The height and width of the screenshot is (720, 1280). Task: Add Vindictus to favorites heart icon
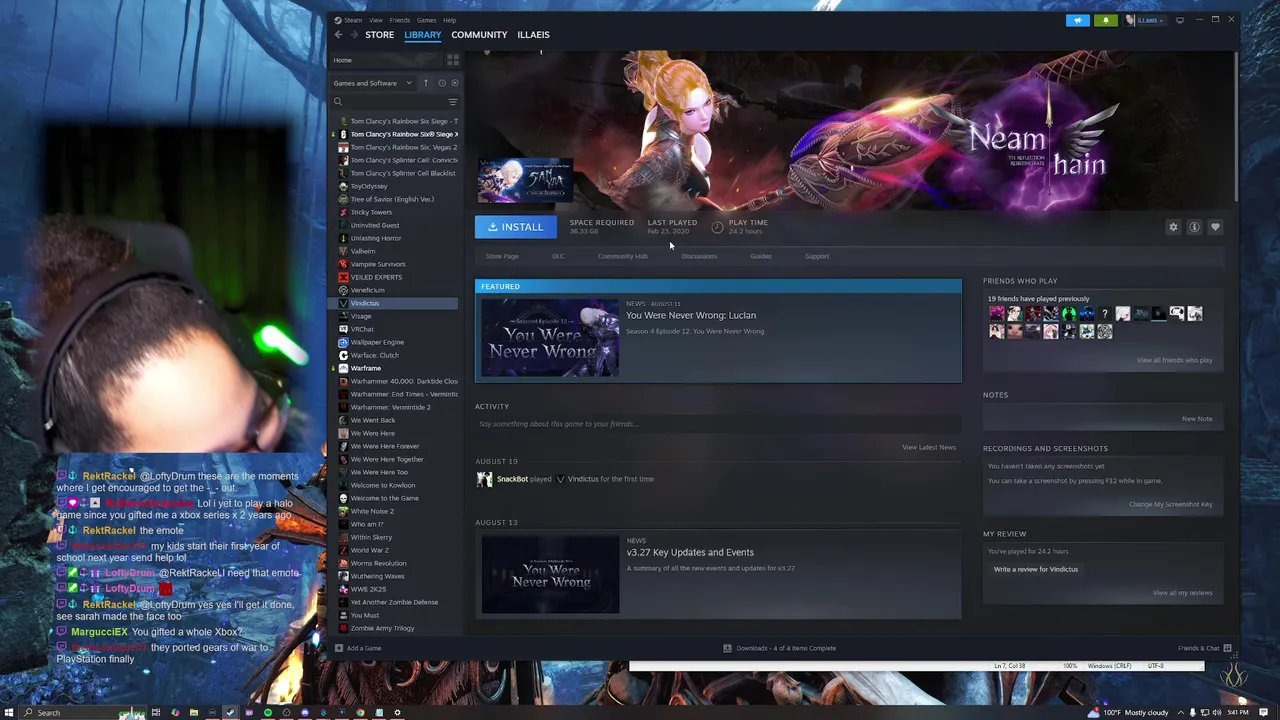1215,227
